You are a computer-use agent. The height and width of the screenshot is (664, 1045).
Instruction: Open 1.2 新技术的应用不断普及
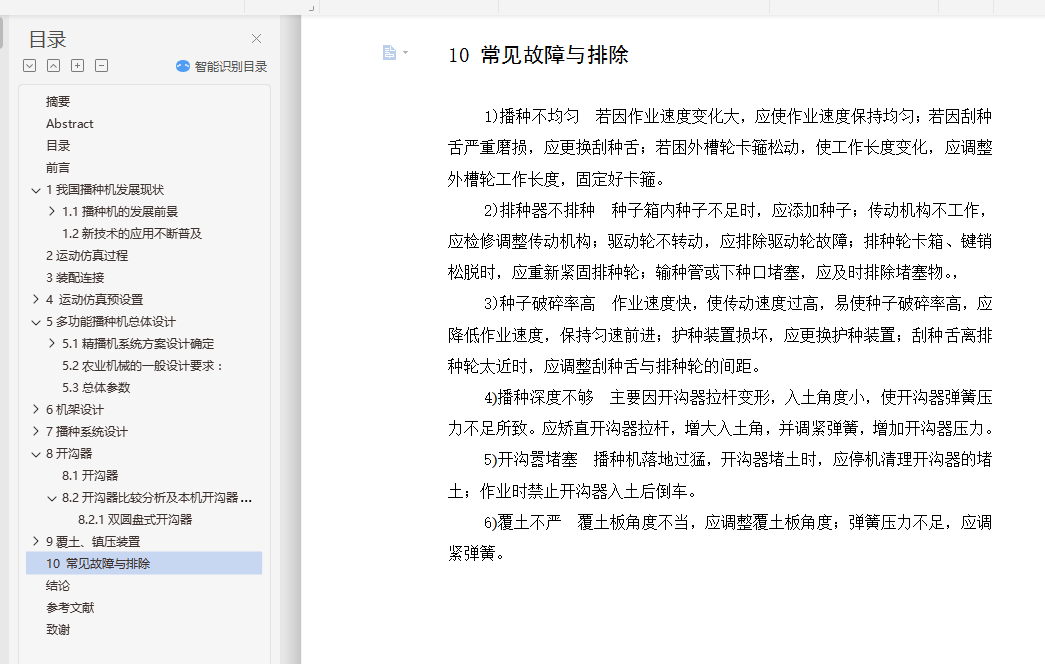pyautogui.click(x=132, y=233)
